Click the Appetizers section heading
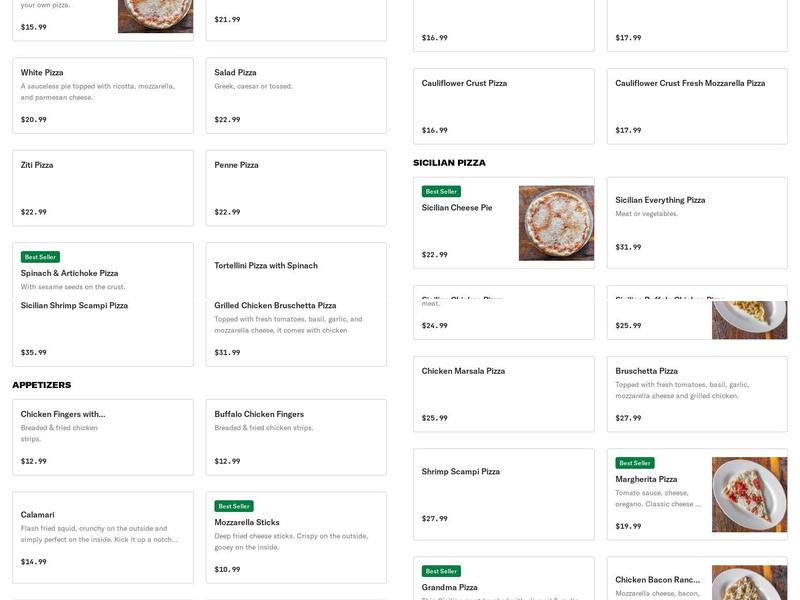Viewport: 800px width, 600px height. click(x=42, y=385)
